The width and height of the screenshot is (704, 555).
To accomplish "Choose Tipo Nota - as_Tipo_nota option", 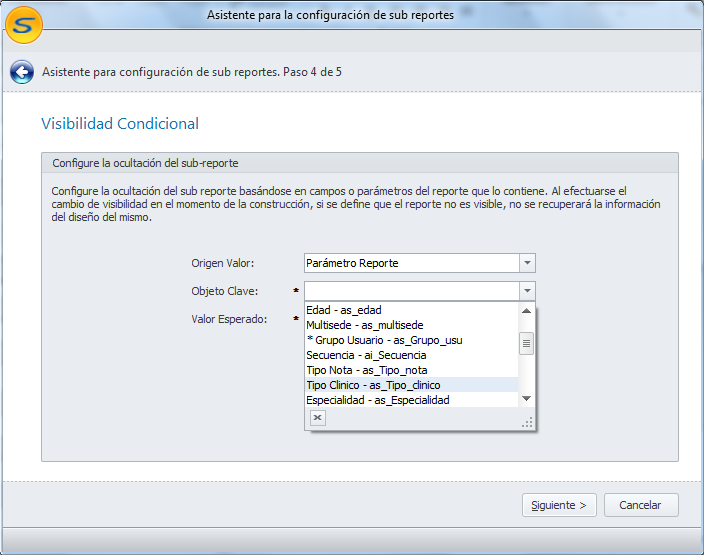I will (366, 370).
